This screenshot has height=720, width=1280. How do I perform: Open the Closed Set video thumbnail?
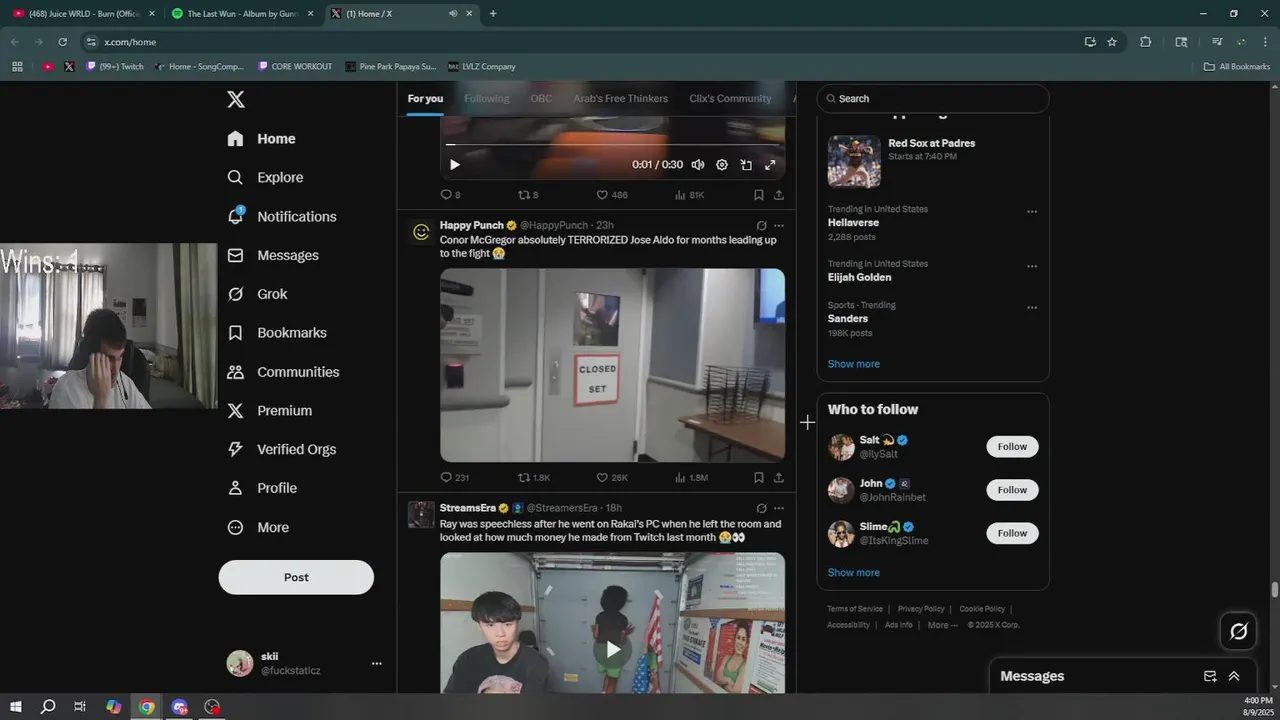pos(612,365)
